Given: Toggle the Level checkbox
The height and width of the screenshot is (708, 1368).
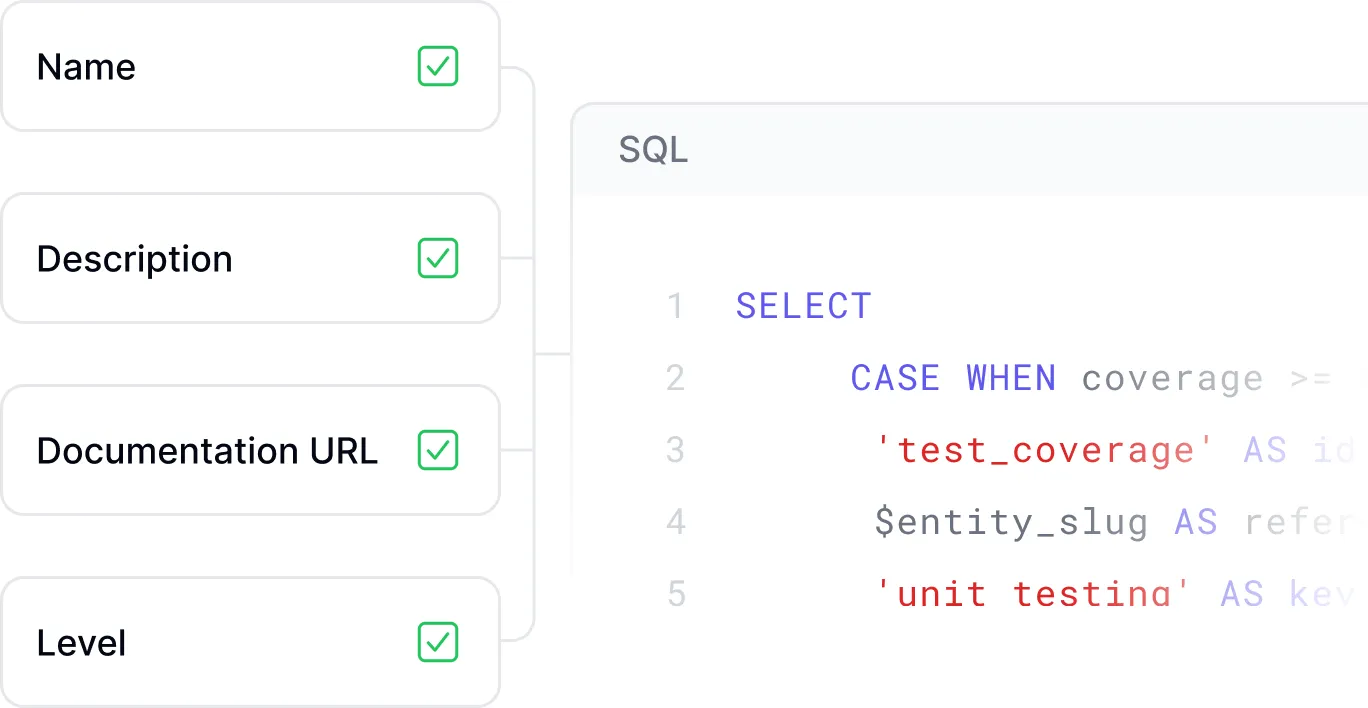Looking at the screenshot, I should (437, 643).
